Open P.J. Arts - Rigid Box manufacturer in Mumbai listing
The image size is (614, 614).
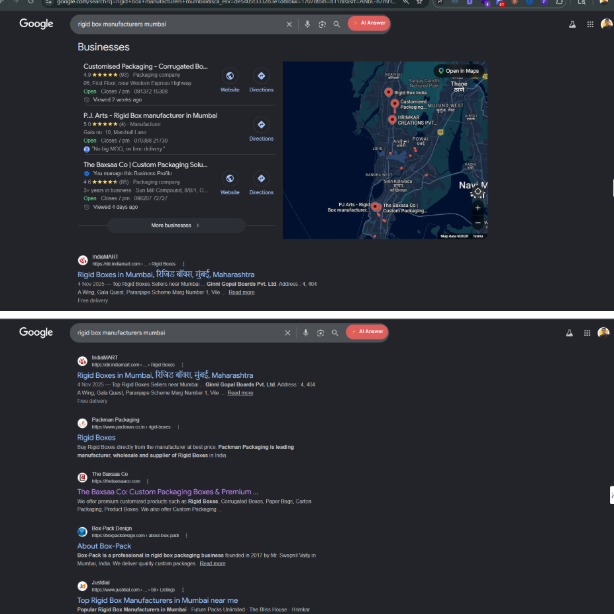150,116
